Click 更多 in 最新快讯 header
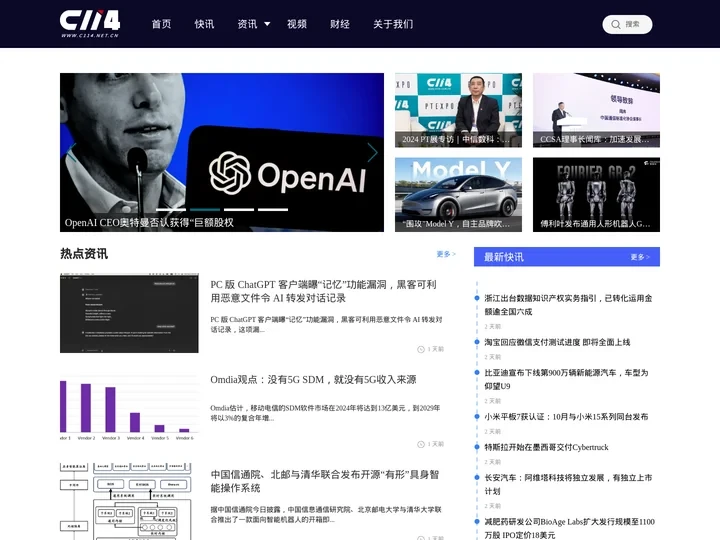This screenshot has height=540, width=720. (x=640, y=257)
